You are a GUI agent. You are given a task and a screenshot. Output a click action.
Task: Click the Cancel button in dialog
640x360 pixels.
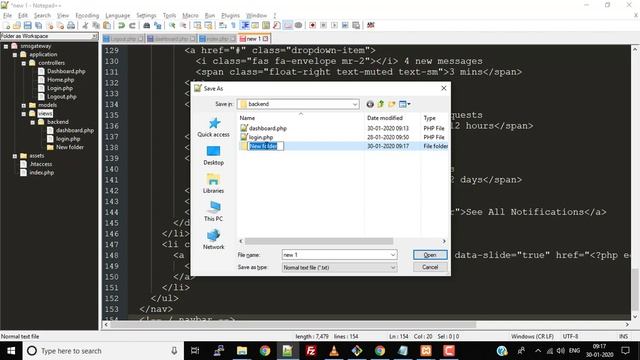point(430,267)
